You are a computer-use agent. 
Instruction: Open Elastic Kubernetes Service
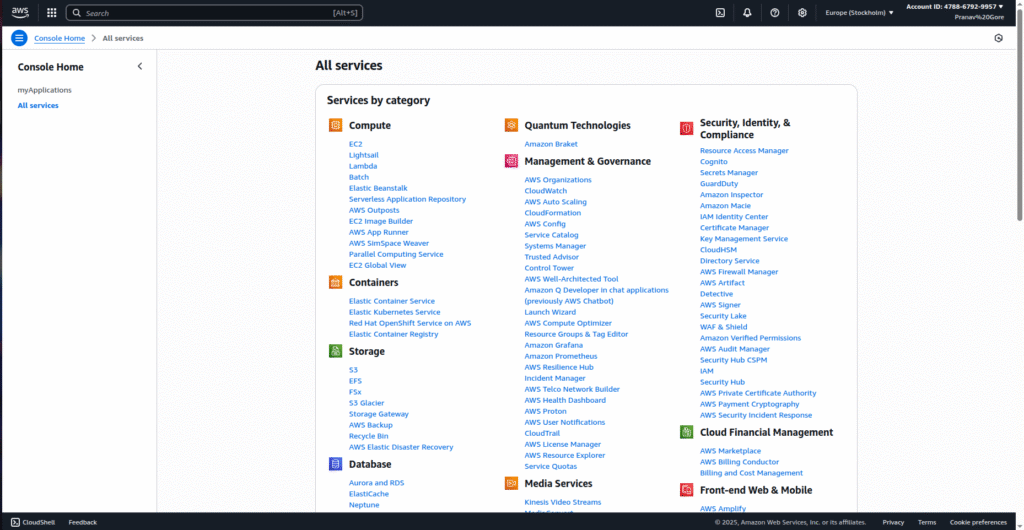[x=394, y=313]
